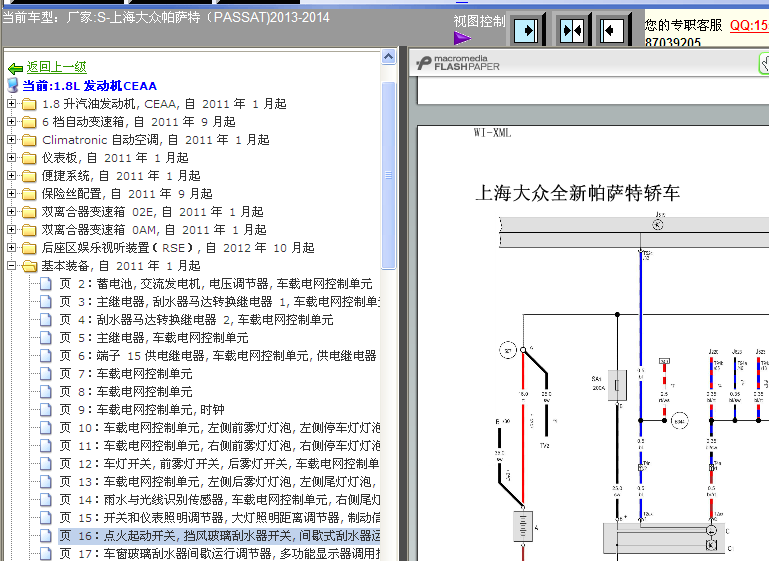Expand 保险丝配置 folder node
Screen dimensions: 769x561
pos(11,194)
